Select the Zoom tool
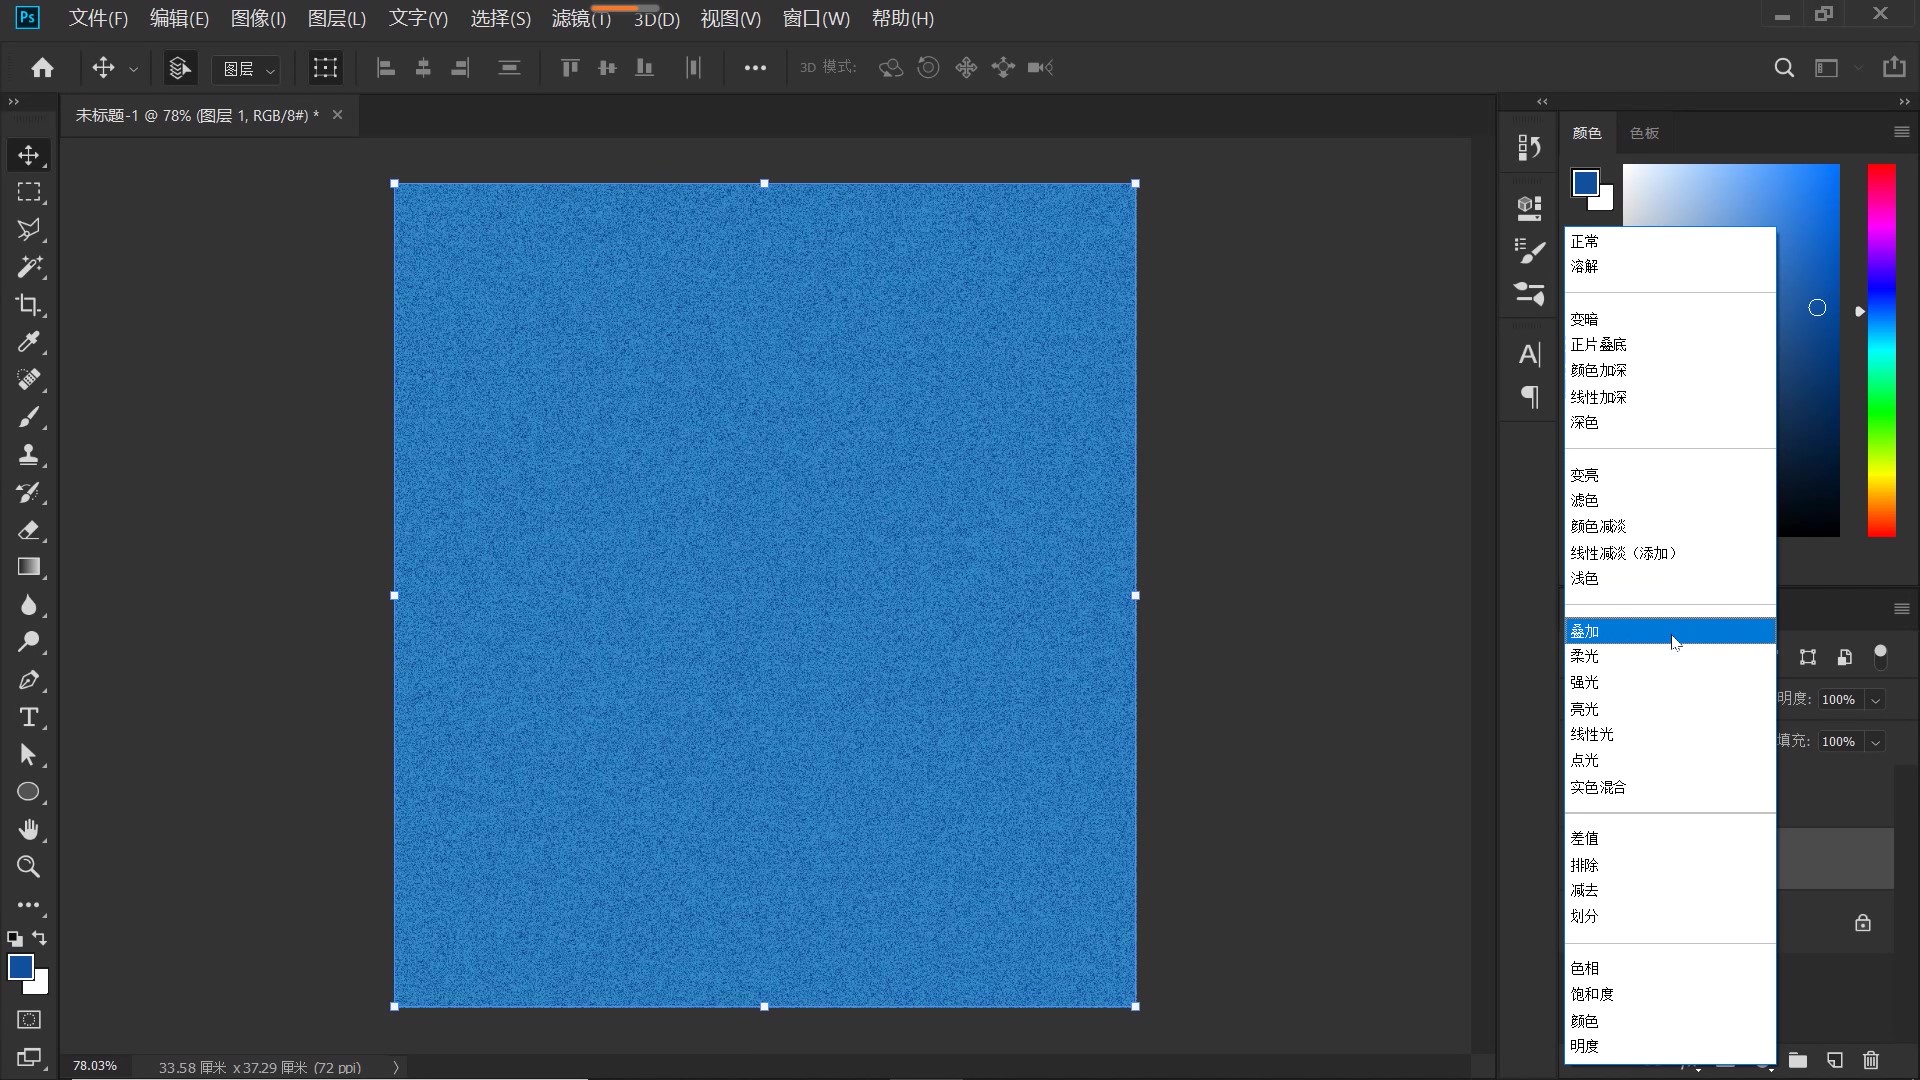Screen dimensions: 1920x1080 click(29, 867)
